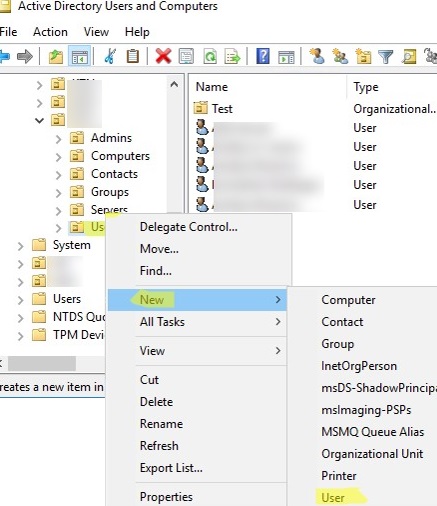
Task: Click the Refresh toolbar icon
Action: point(210,56)
